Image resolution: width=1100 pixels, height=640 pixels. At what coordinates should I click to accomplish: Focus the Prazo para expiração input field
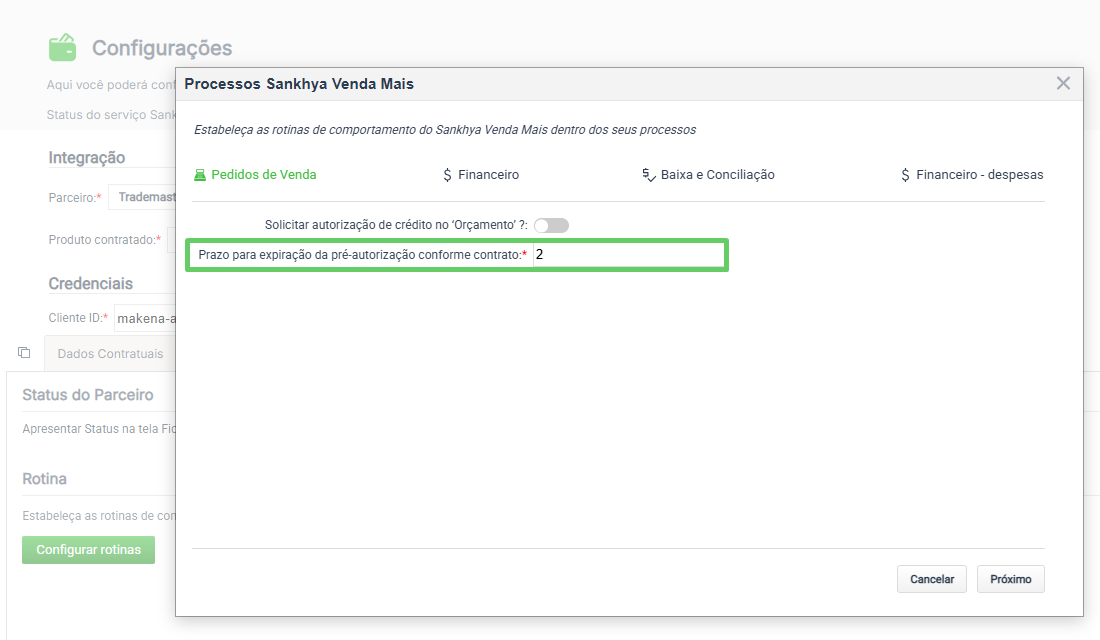pos(629,255)
